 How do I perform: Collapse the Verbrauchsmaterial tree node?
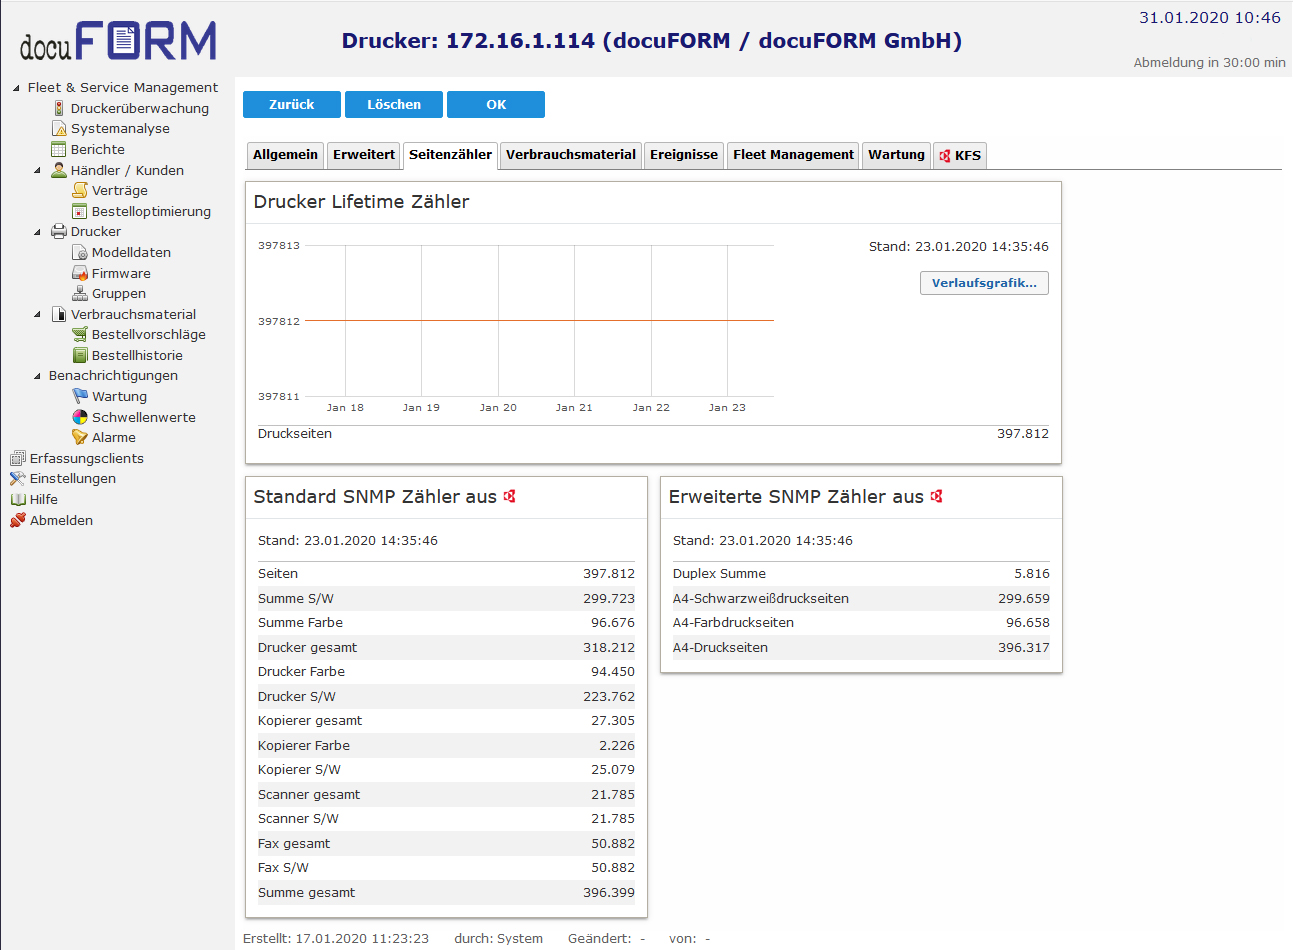coord(37,314)
